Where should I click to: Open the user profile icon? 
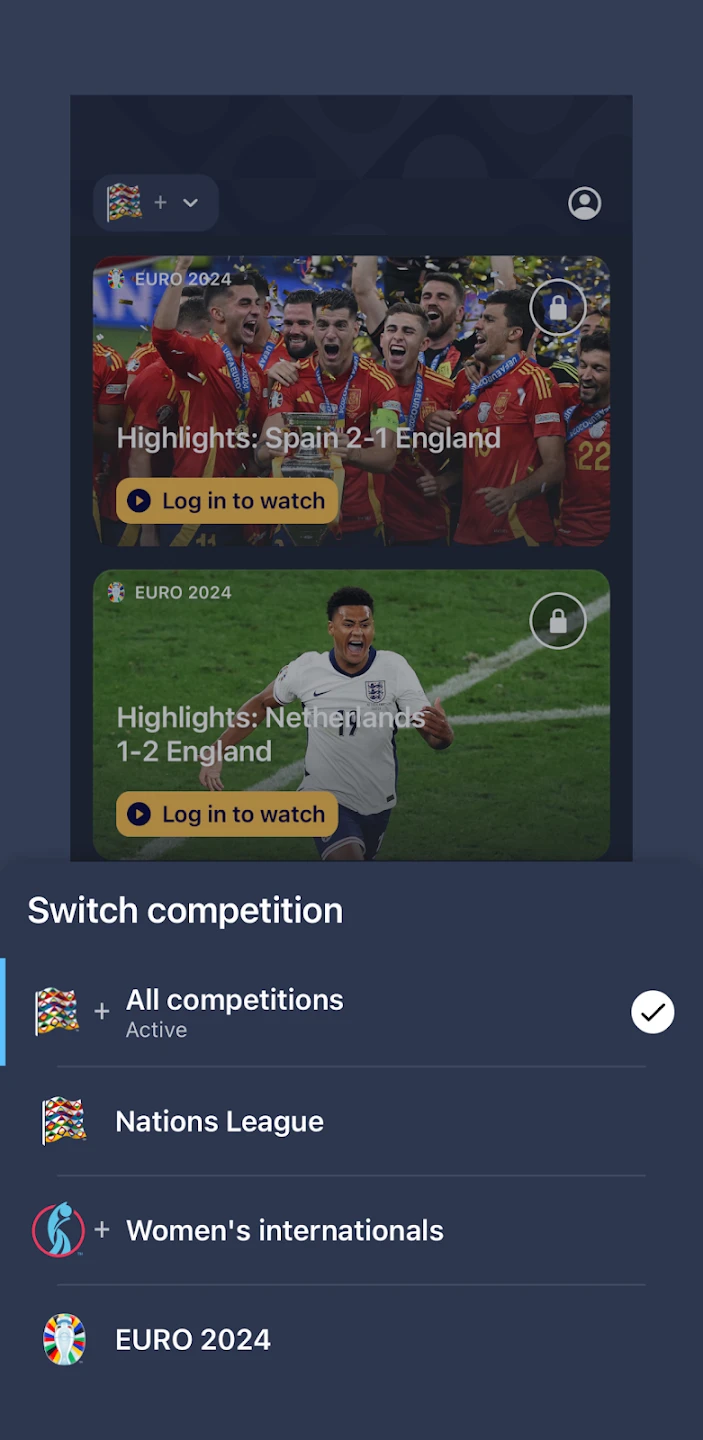(585, 203)
